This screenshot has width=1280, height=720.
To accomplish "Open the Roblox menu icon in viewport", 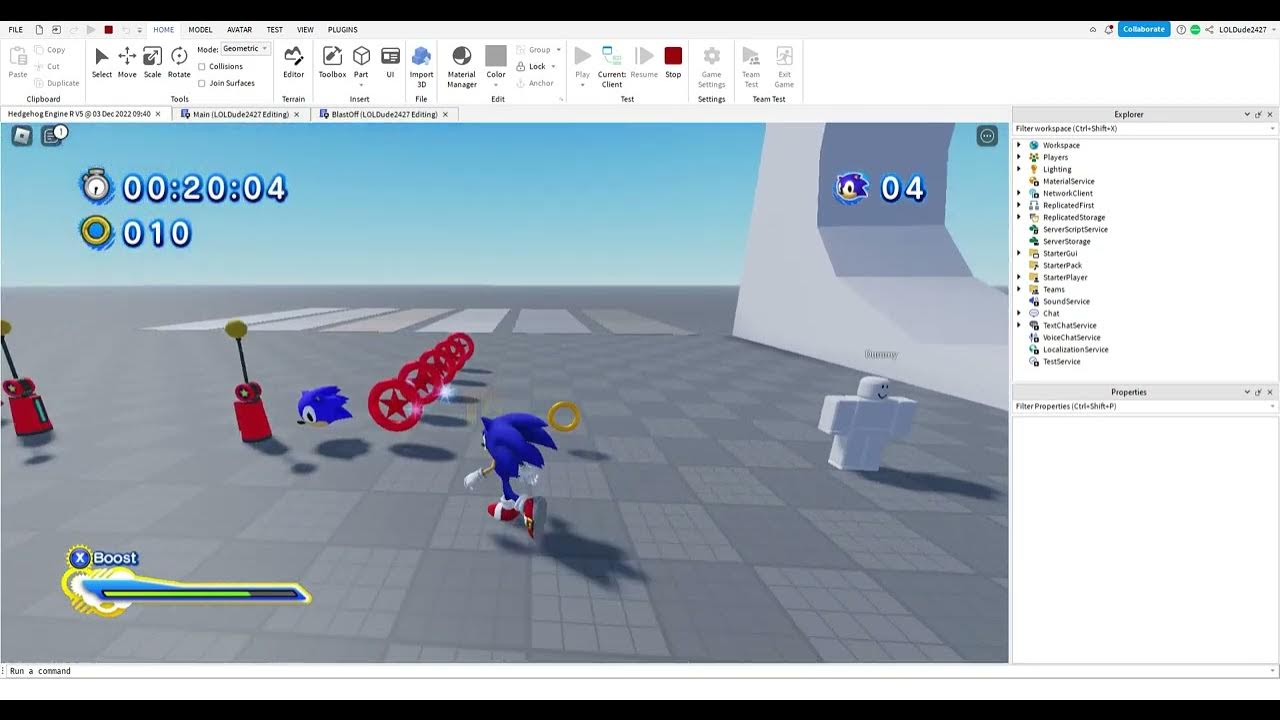I will click(22, 136).
